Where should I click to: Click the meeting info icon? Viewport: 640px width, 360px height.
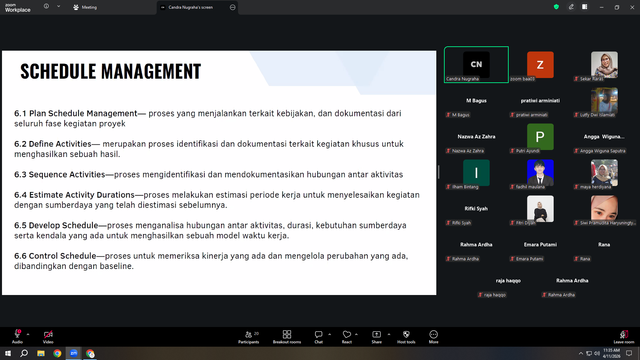pos(46,7)
